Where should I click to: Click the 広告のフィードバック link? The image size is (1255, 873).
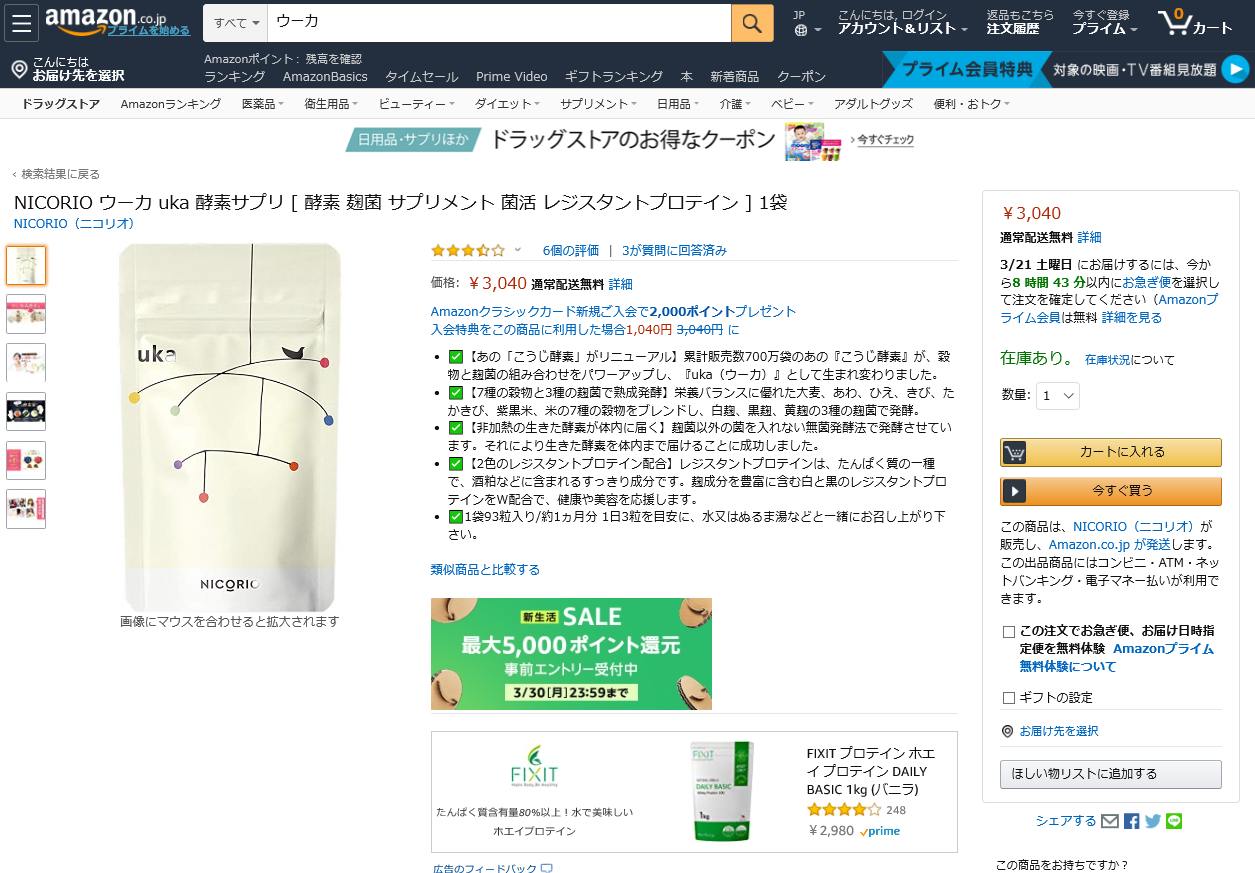(x=485, y=869)
